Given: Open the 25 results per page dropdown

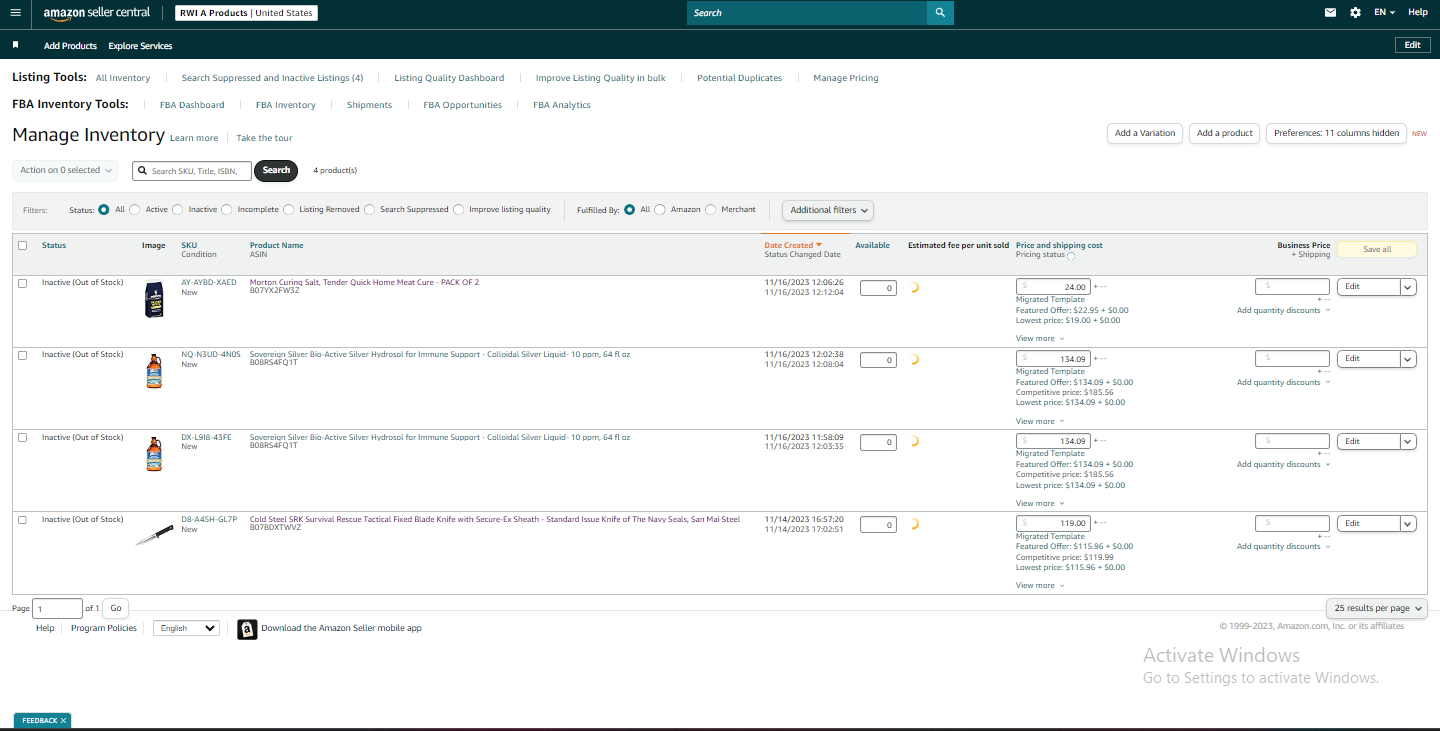Looking at the screenshot, I should (x=1377, y=608).
